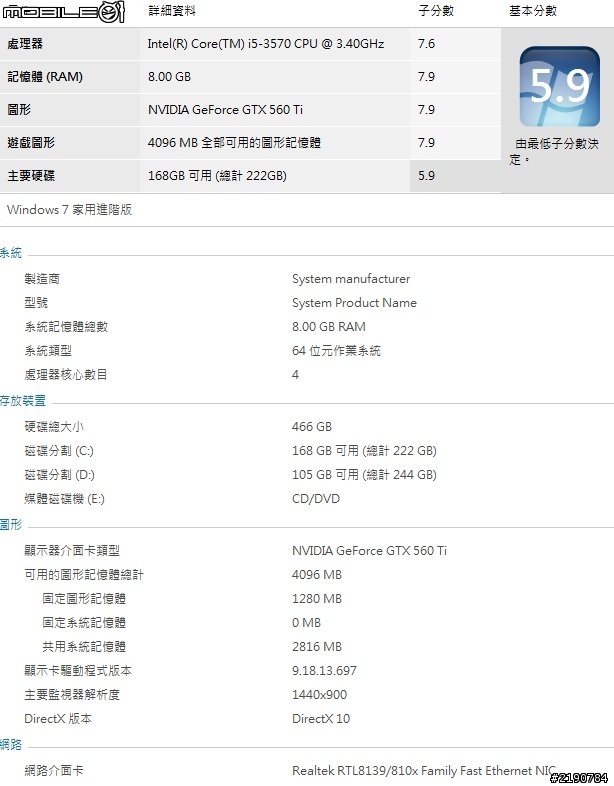Click the 4096 MB total graphics memory value
Screen dimensions: 614x786
[317, 574]
